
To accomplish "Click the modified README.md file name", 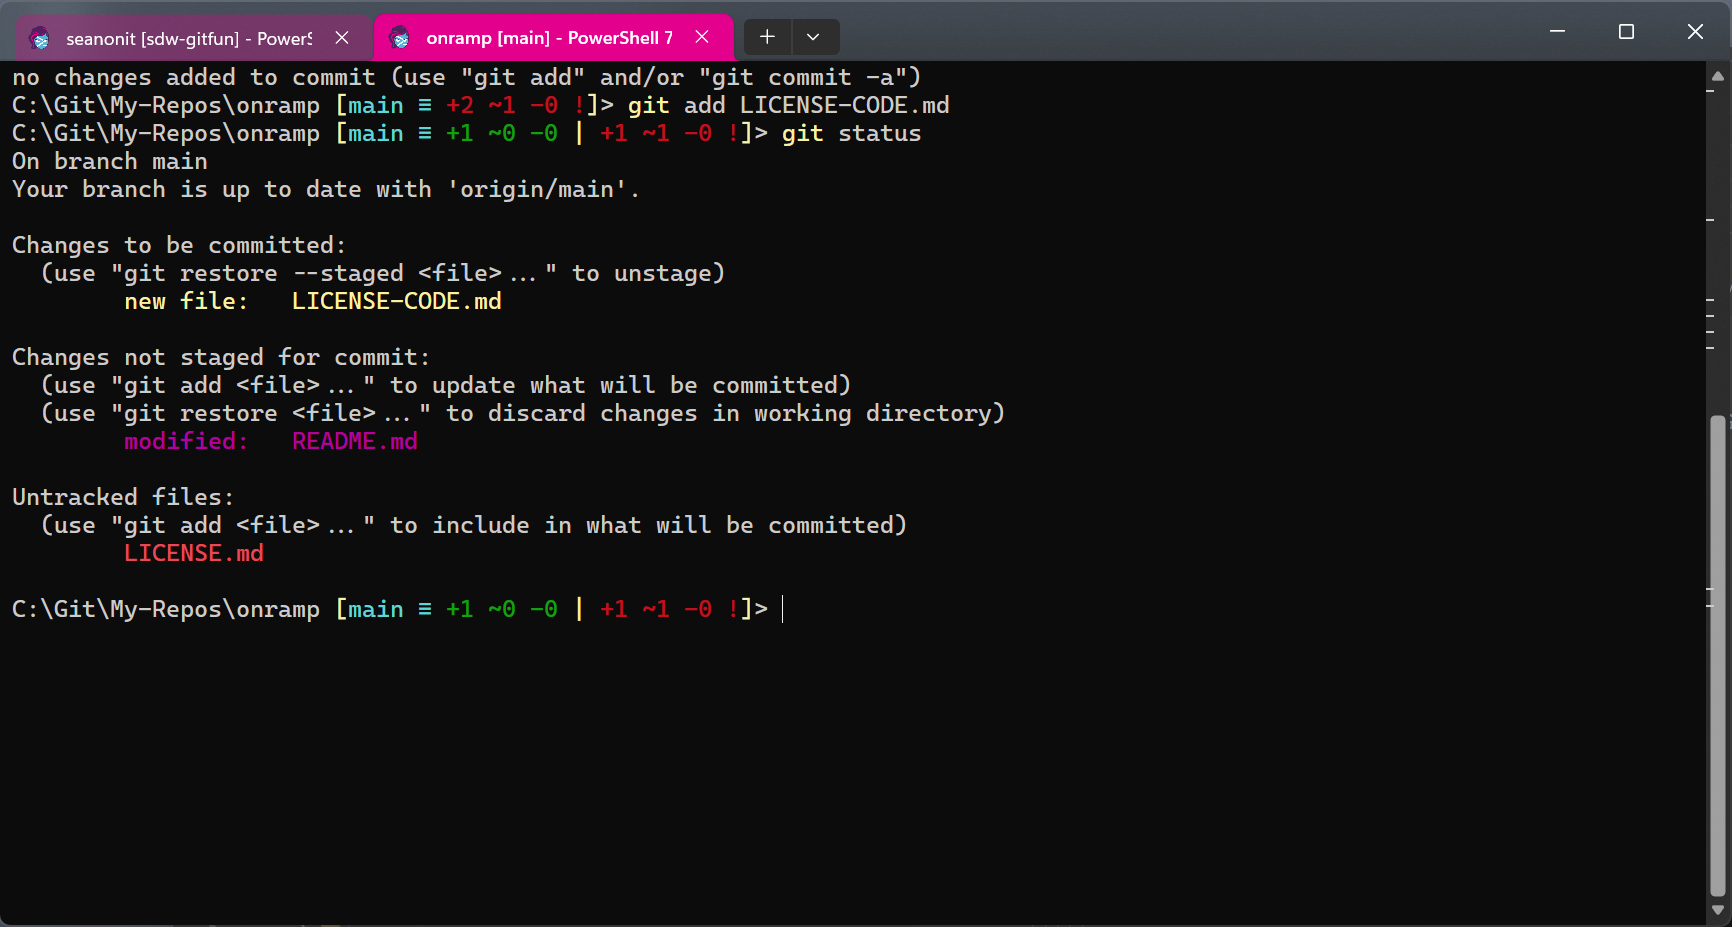I will coord(355,441).
